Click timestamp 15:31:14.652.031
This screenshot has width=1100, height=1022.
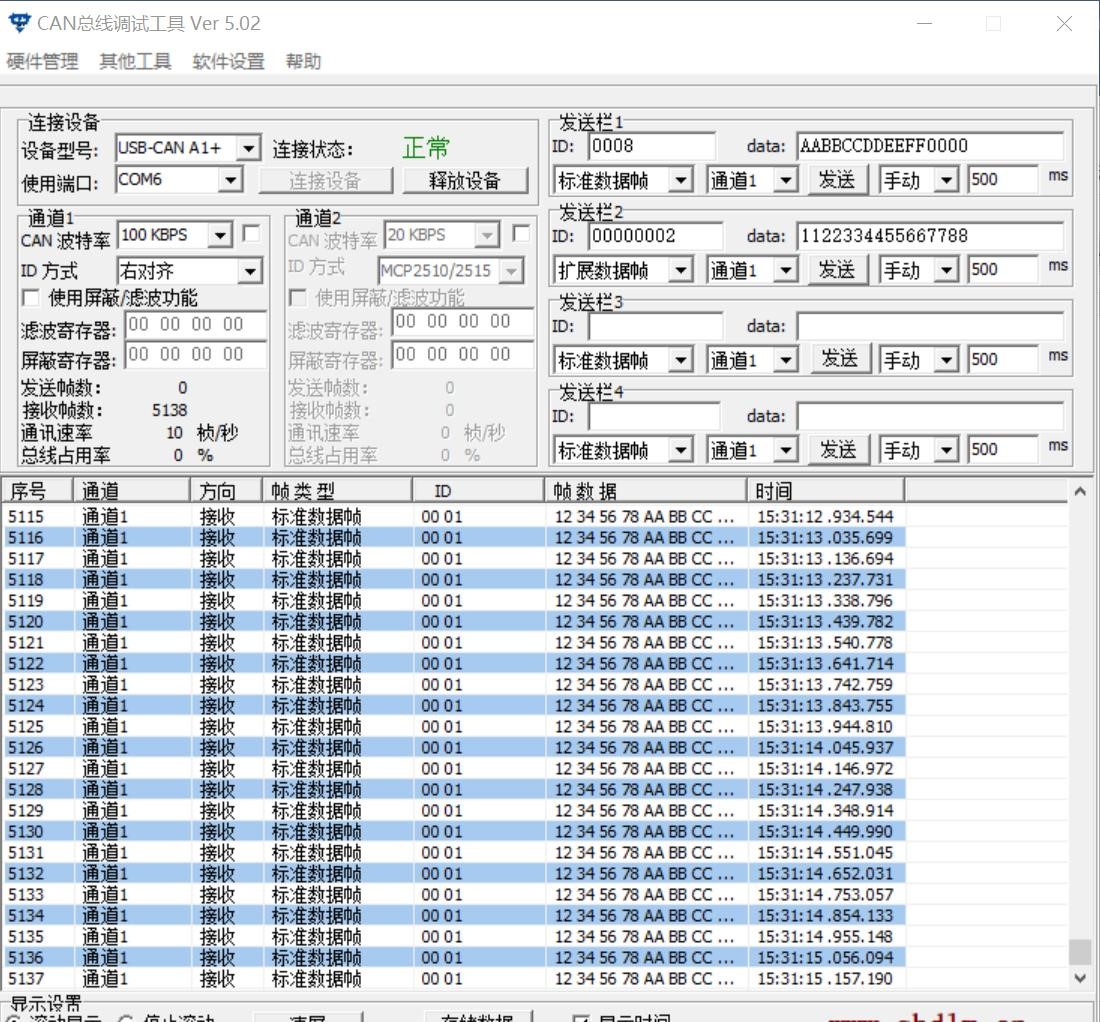(x=825, y=874)
